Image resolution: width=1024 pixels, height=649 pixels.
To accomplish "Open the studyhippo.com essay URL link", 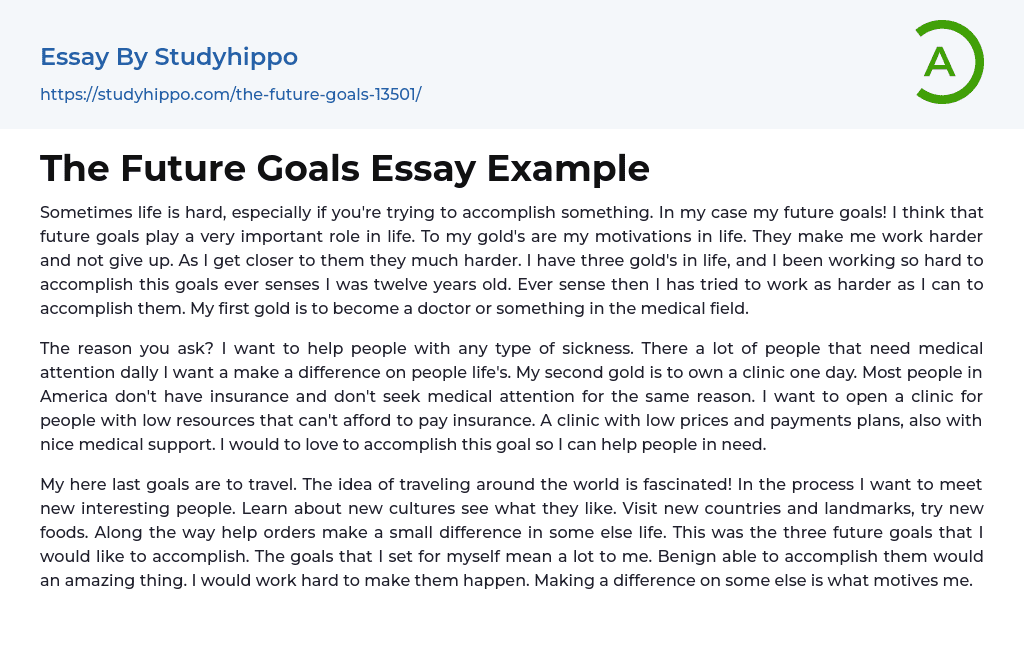I will coord(230,94).
